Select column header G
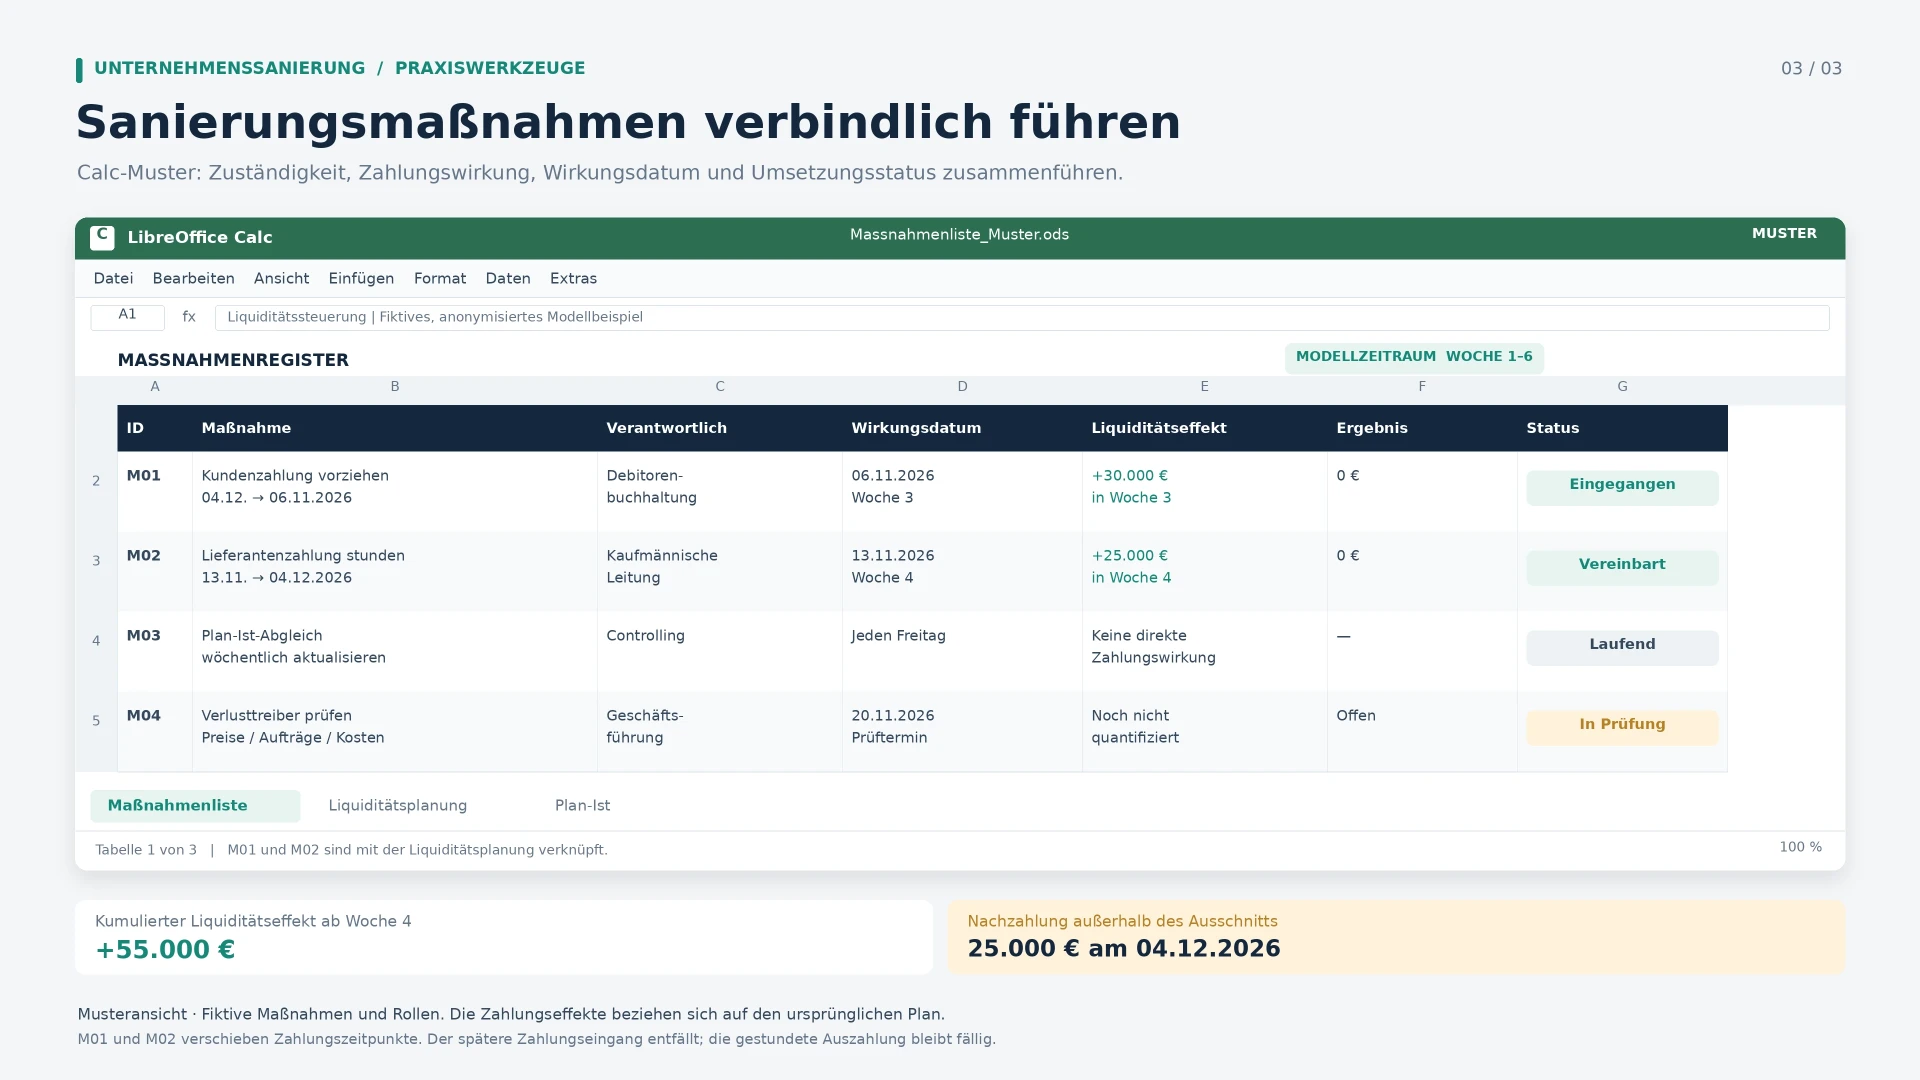 pos(1622,387)
